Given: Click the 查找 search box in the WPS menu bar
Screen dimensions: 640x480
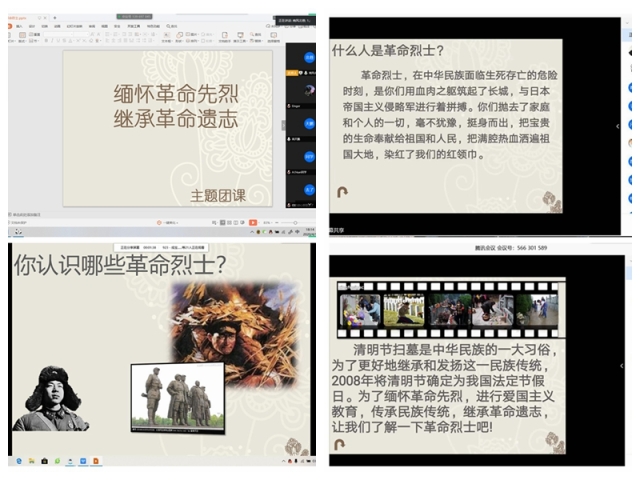Looking at the screenshot, I should tap(172, 26).
